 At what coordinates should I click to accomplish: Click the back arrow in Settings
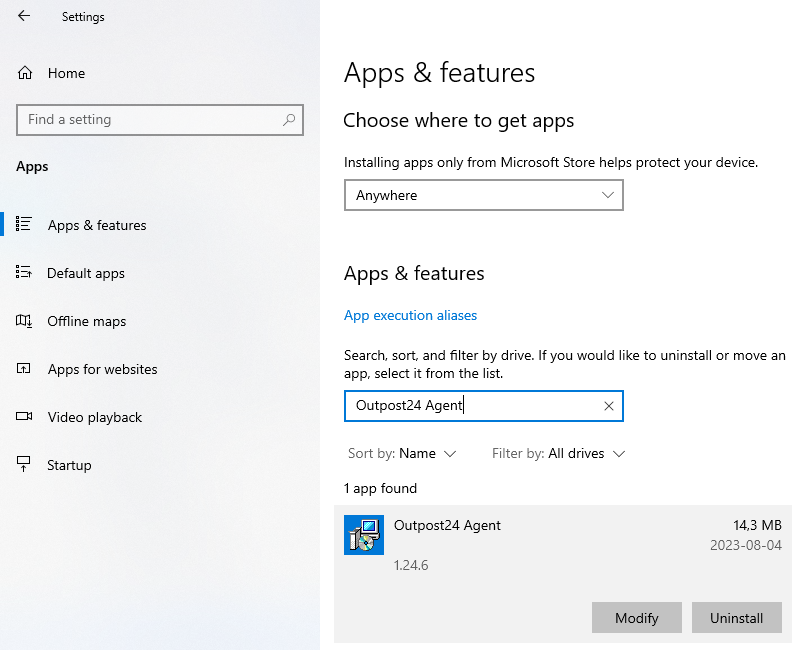(x=24, y=16)
